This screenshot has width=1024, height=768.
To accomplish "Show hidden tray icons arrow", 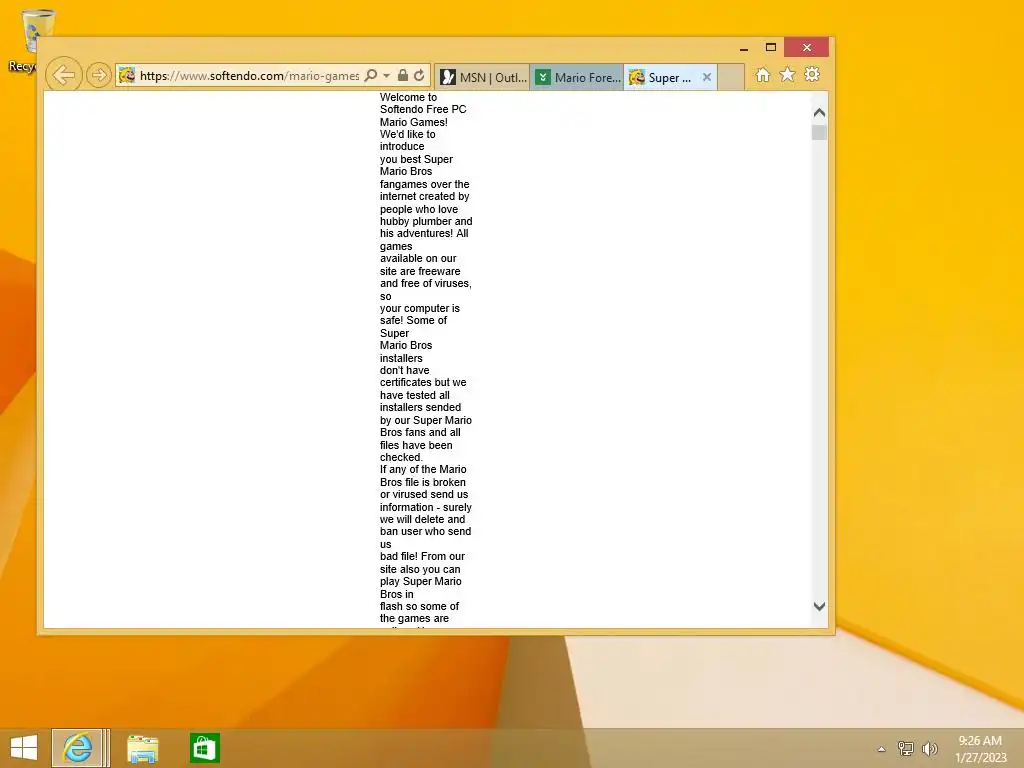I will (x=882, y=749).
